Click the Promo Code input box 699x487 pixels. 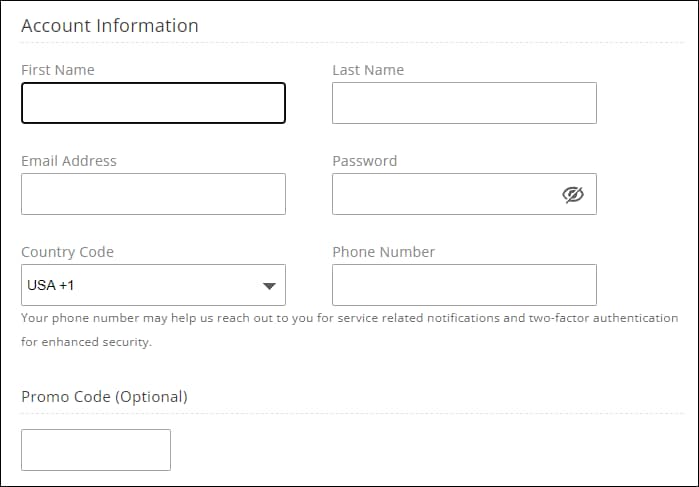coord(96,450)
